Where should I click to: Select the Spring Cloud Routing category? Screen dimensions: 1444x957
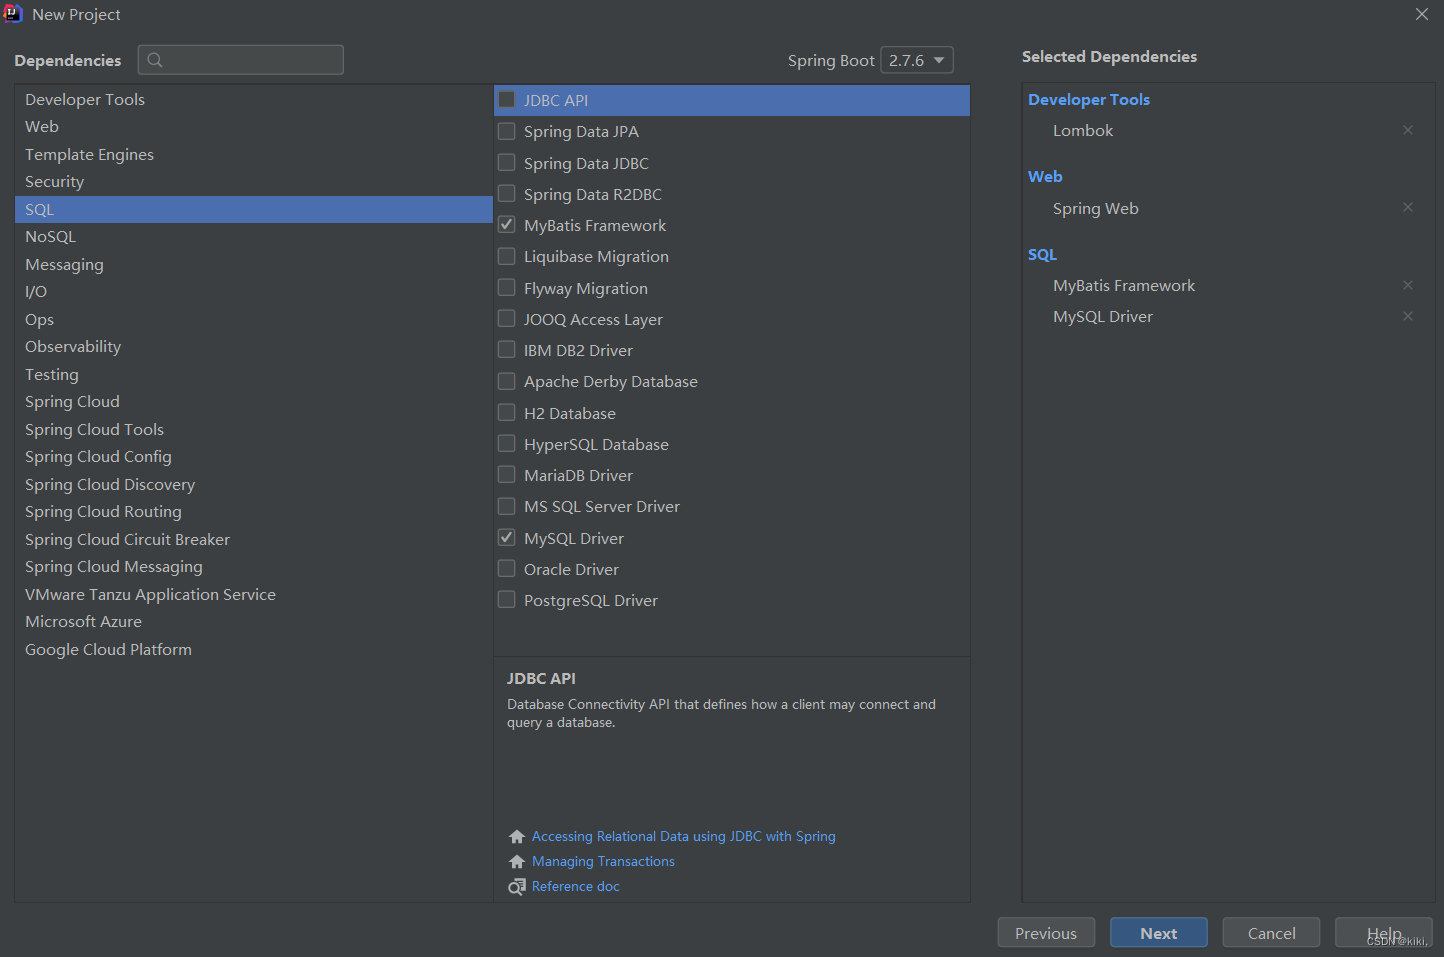(x=103, y=512)
